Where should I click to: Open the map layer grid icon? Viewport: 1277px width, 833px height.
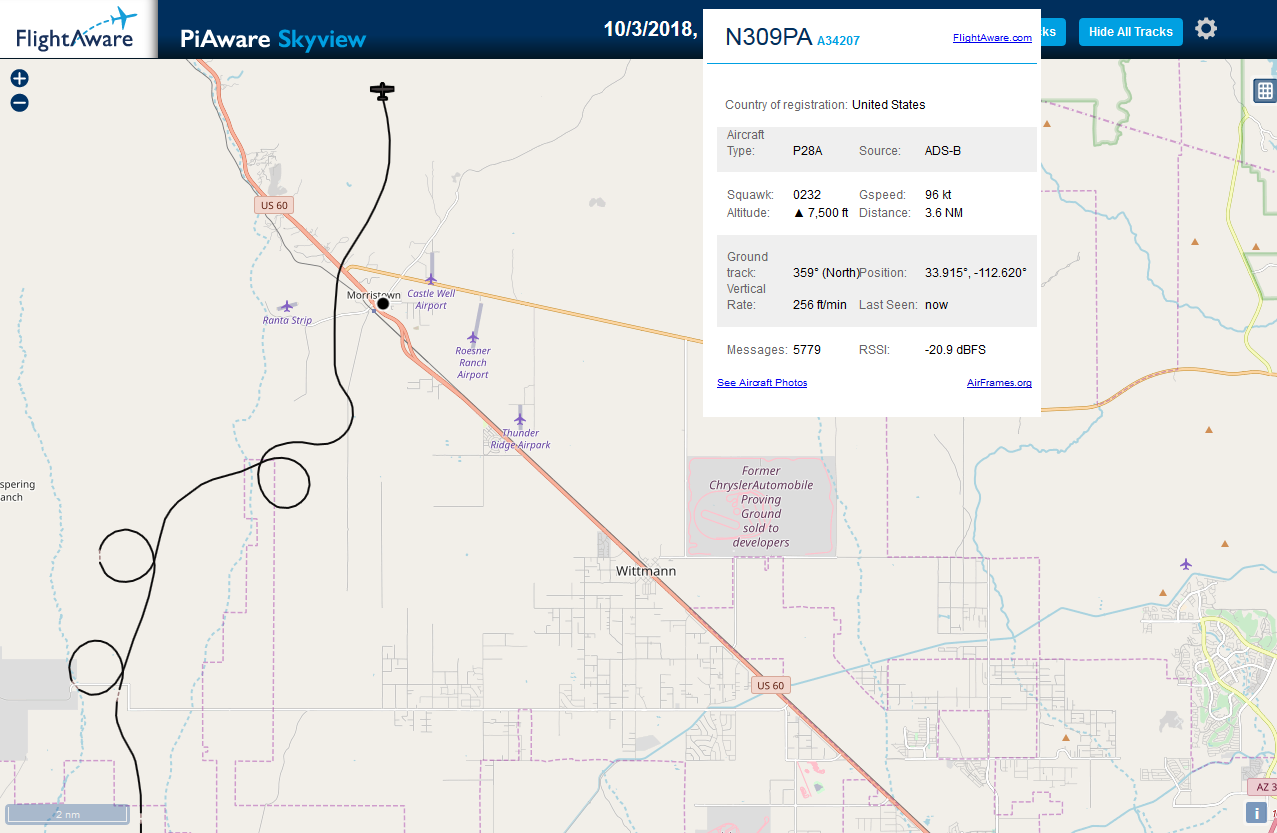click(1265, 91)
